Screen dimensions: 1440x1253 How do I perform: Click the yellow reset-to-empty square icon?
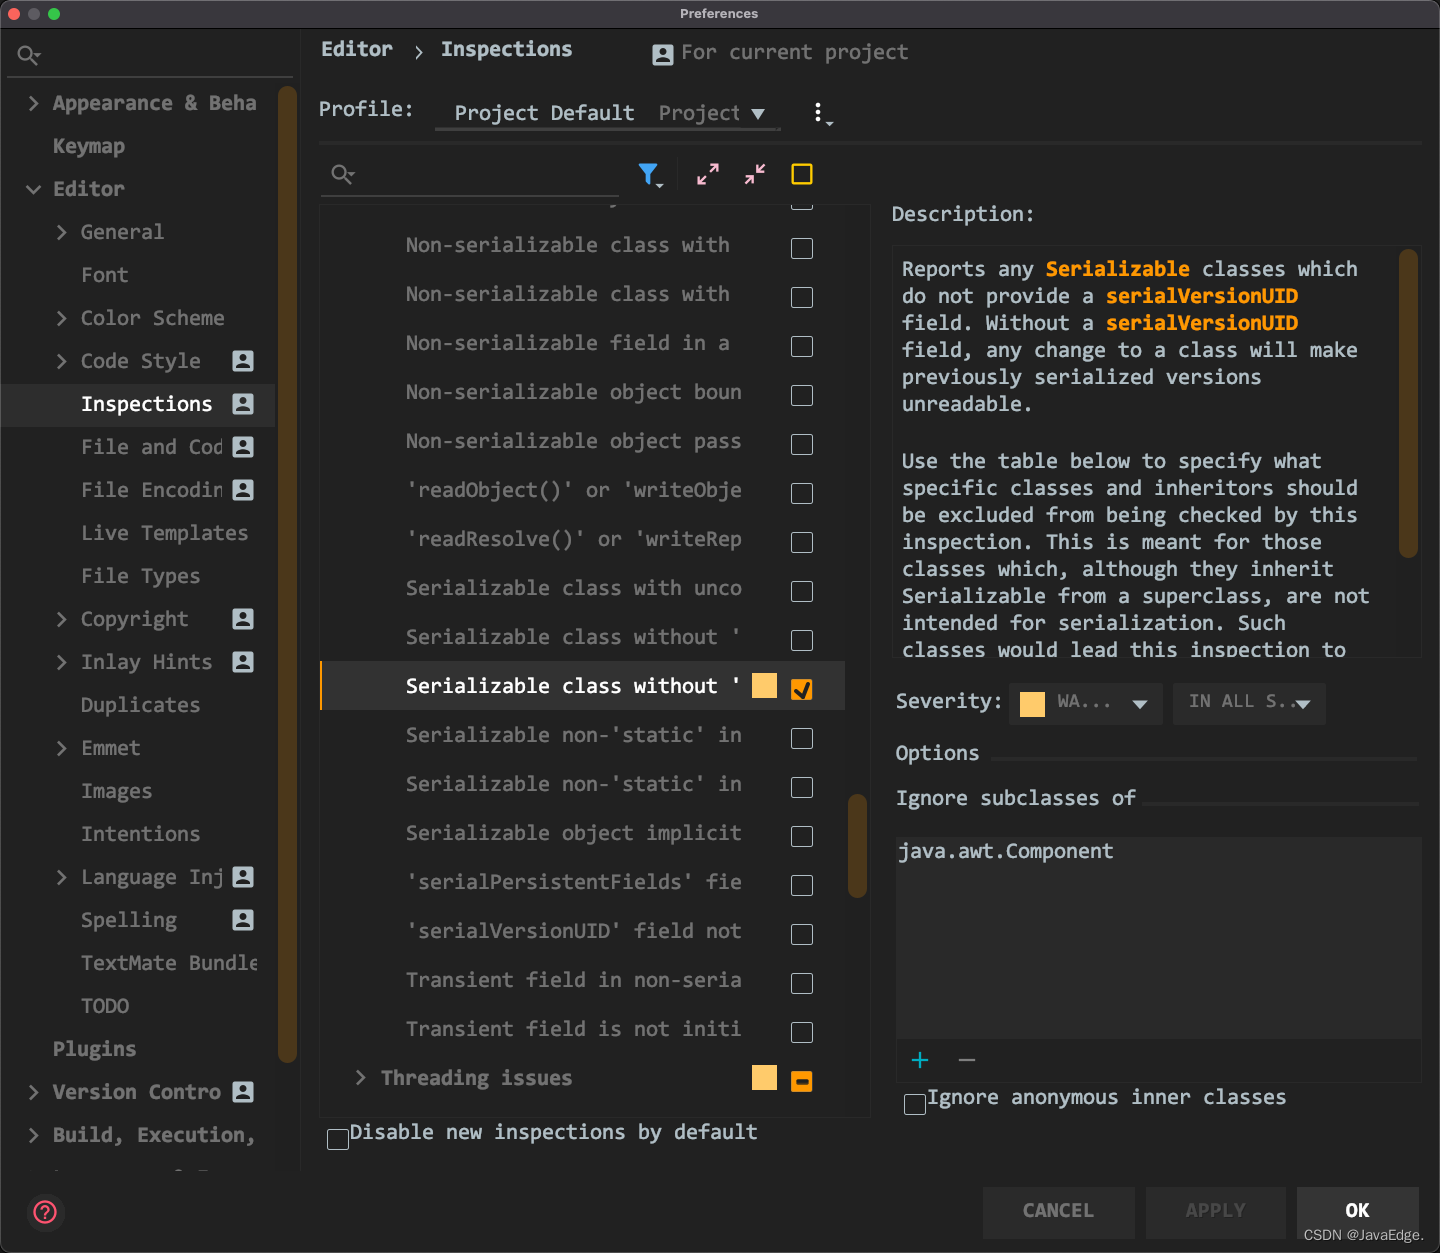[x=802, y=175]
